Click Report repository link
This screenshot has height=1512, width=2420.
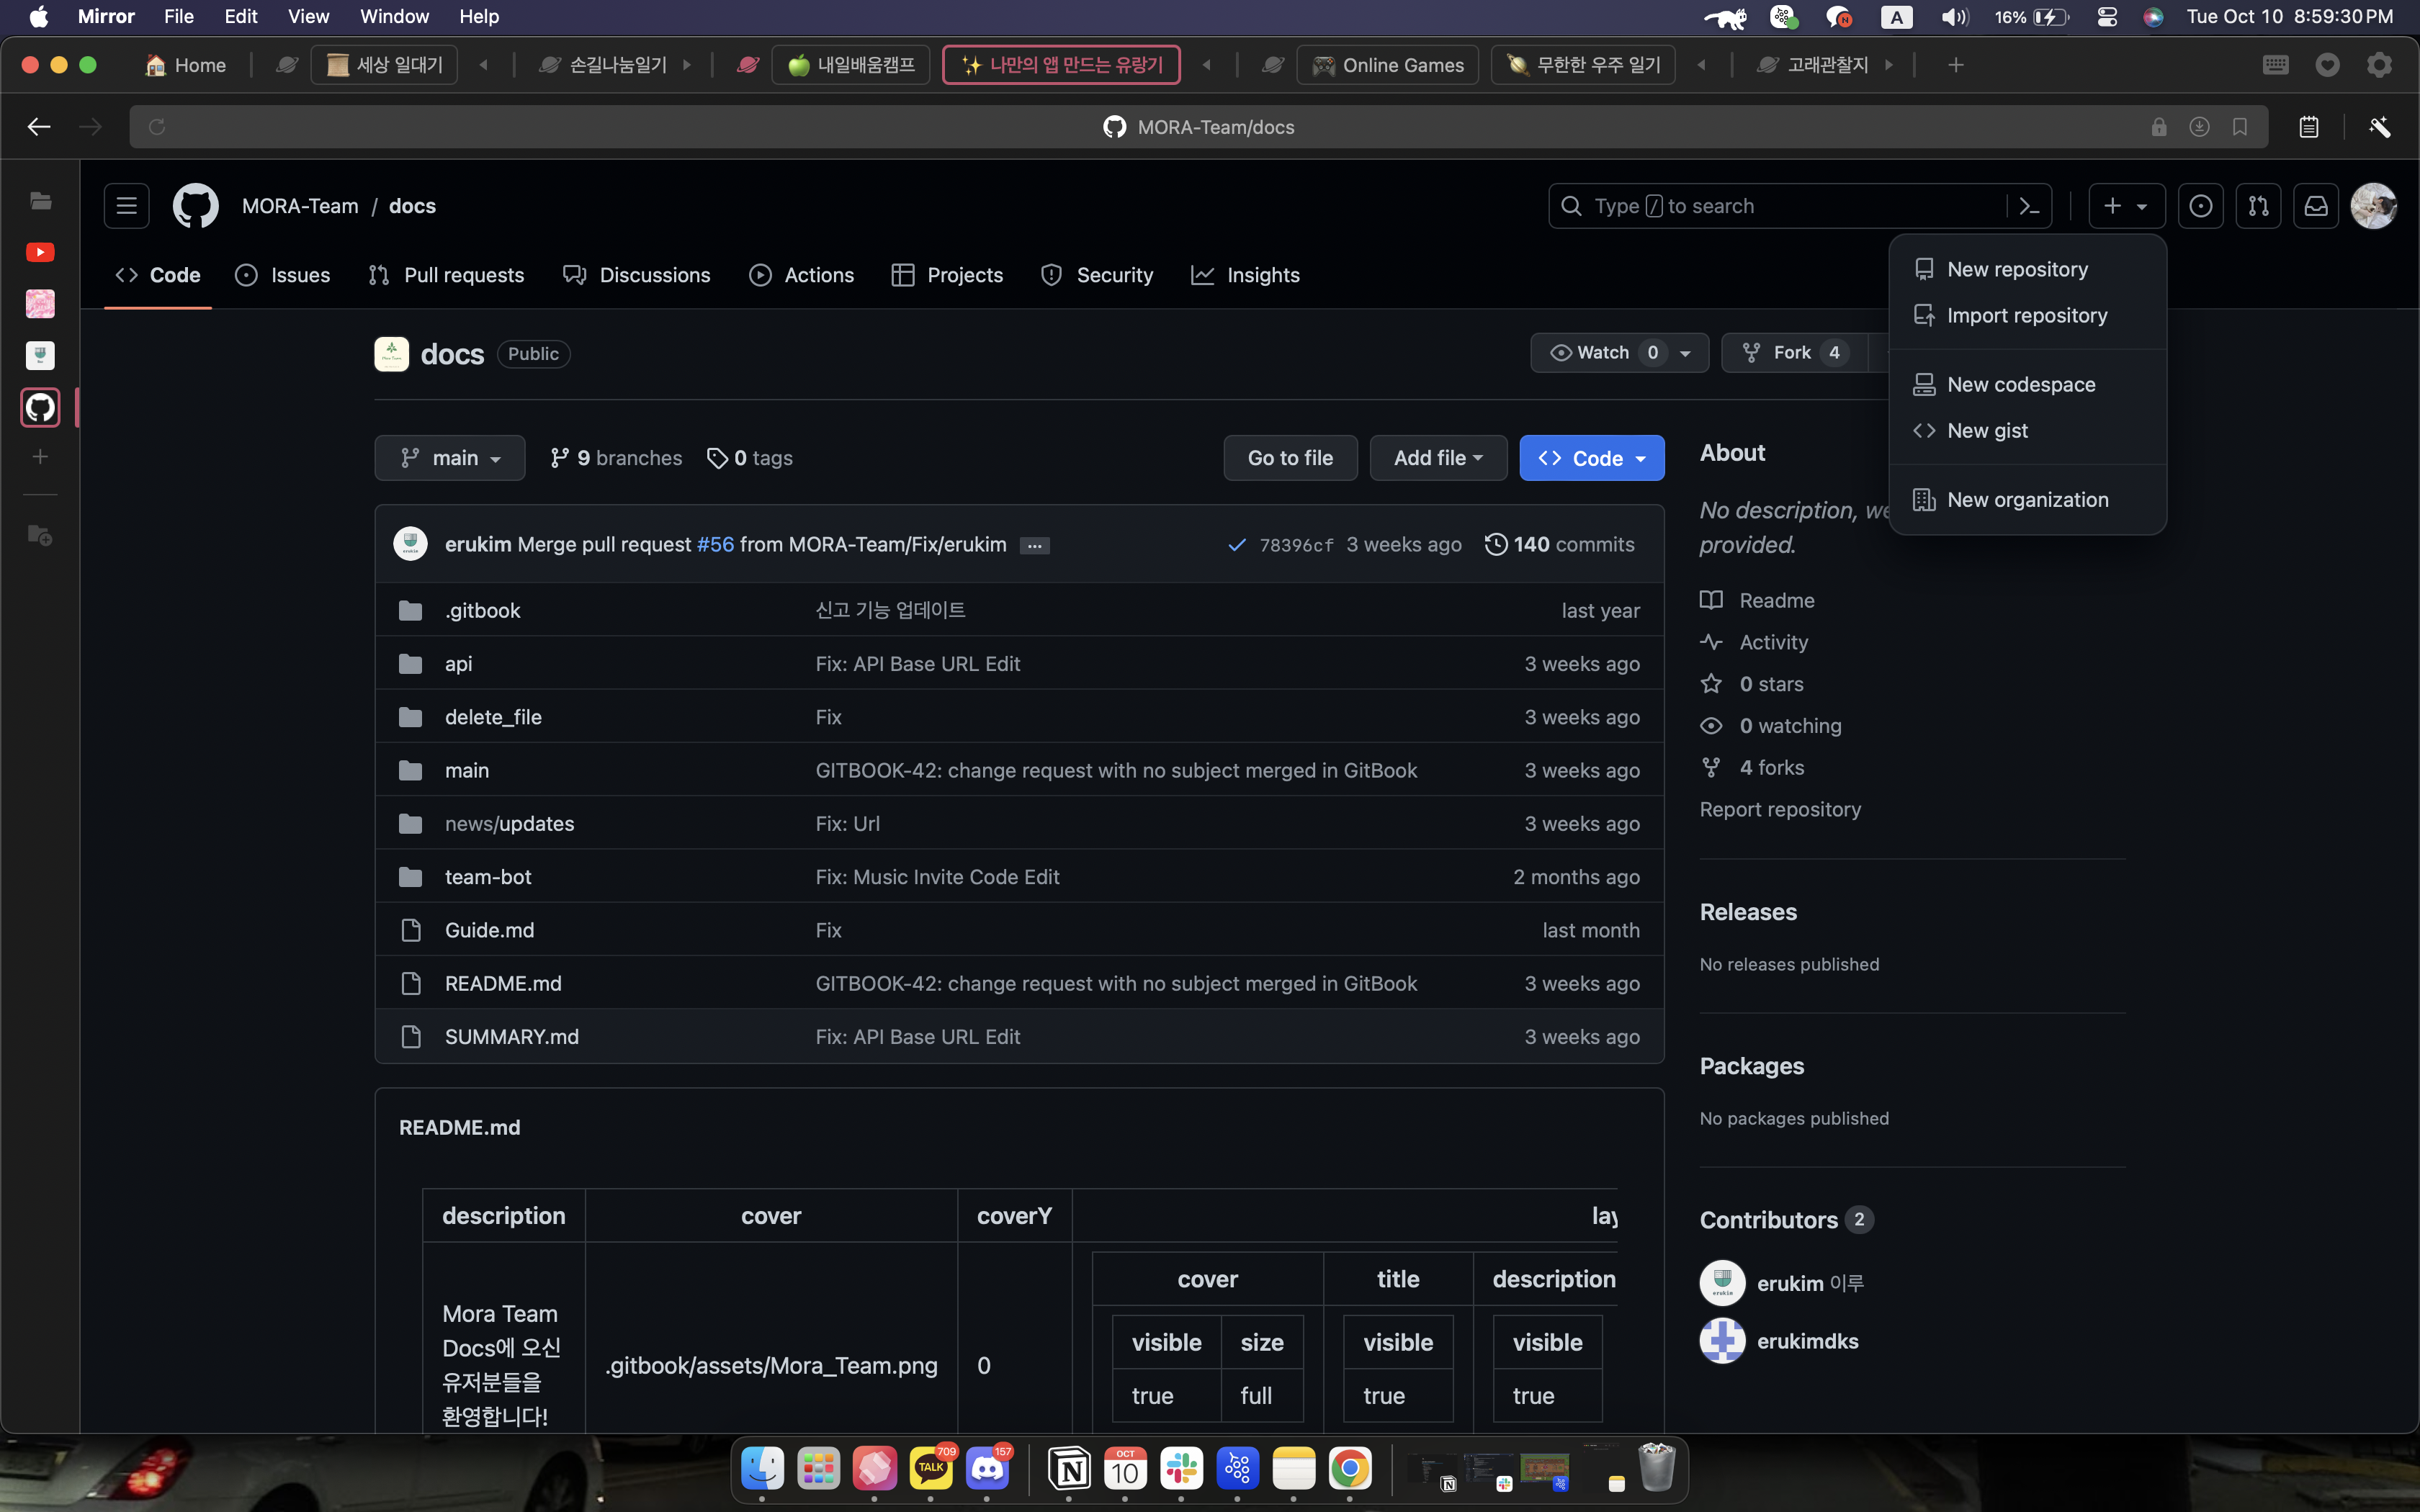click(x=1780, y=809)
